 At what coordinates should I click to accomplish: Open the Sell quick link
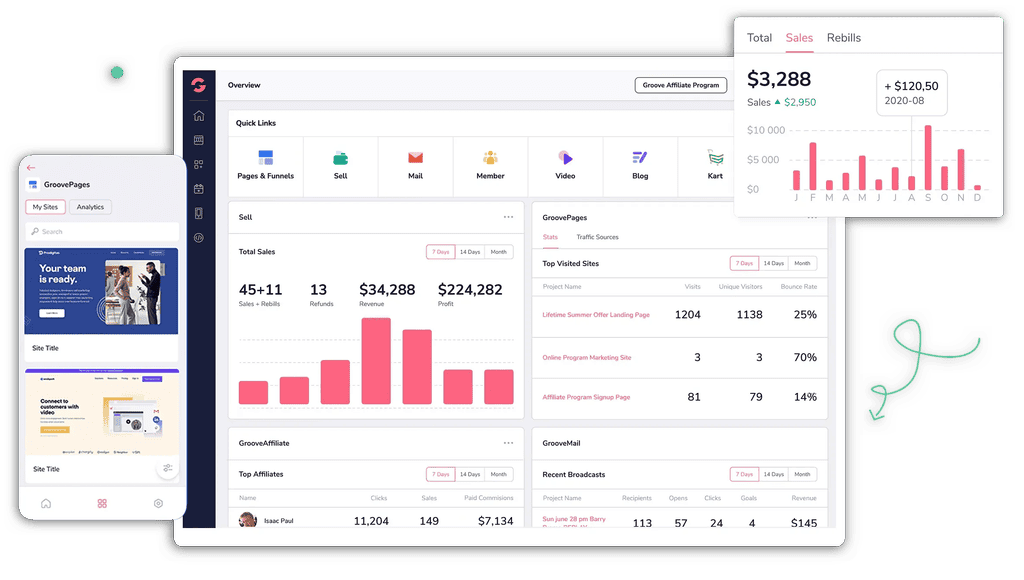[x=340, y=166]
